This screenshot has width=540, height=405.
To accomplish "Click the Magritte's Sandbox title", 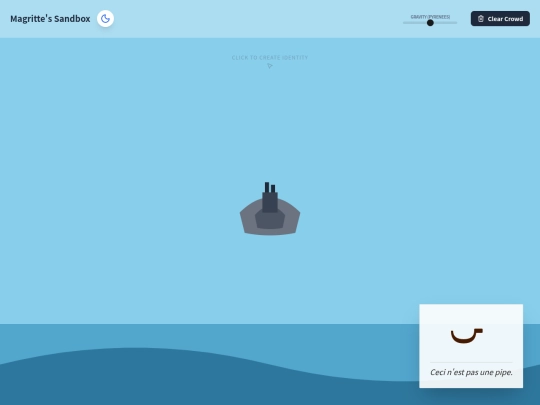I will click(x=50, y=19).
